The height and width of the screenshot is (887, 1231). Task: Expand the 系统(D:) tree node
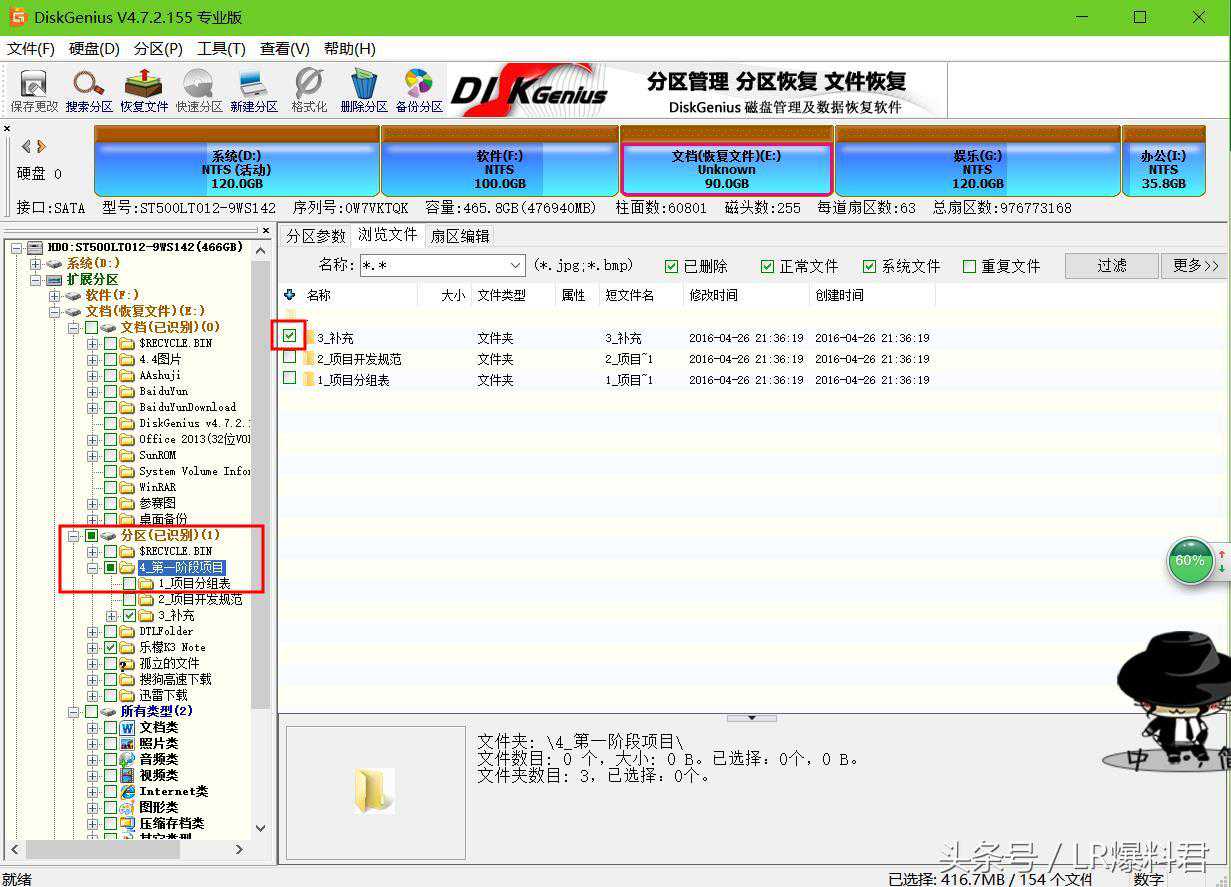[36, 263]
